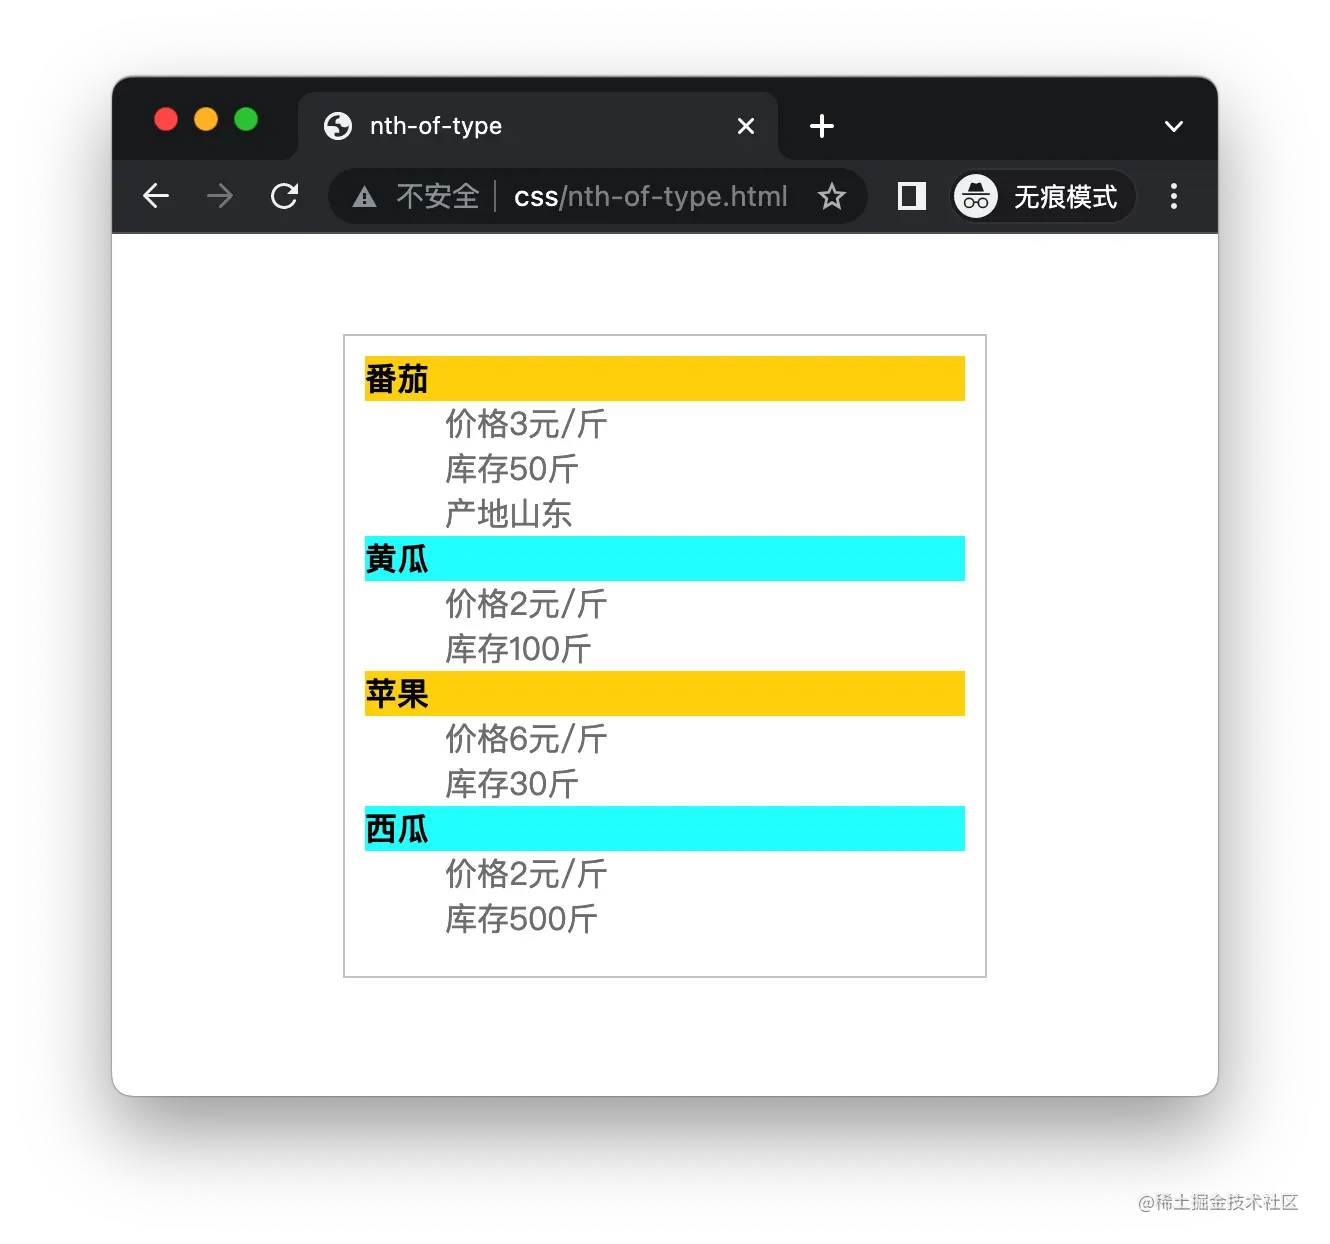Select the text 价格3元/斤
1330x1244 pixels.
tap(526, 424)
